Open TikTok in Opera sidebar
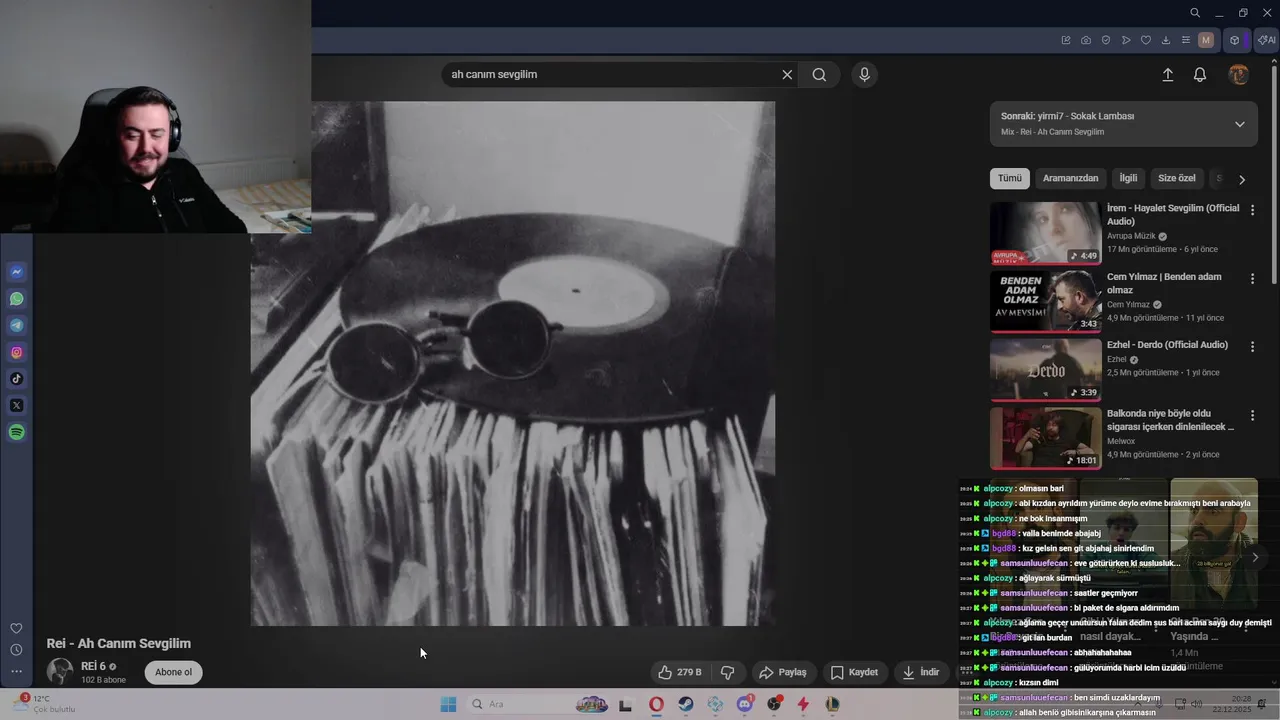This screenshot has height=720, width=1280. [16, 379]
